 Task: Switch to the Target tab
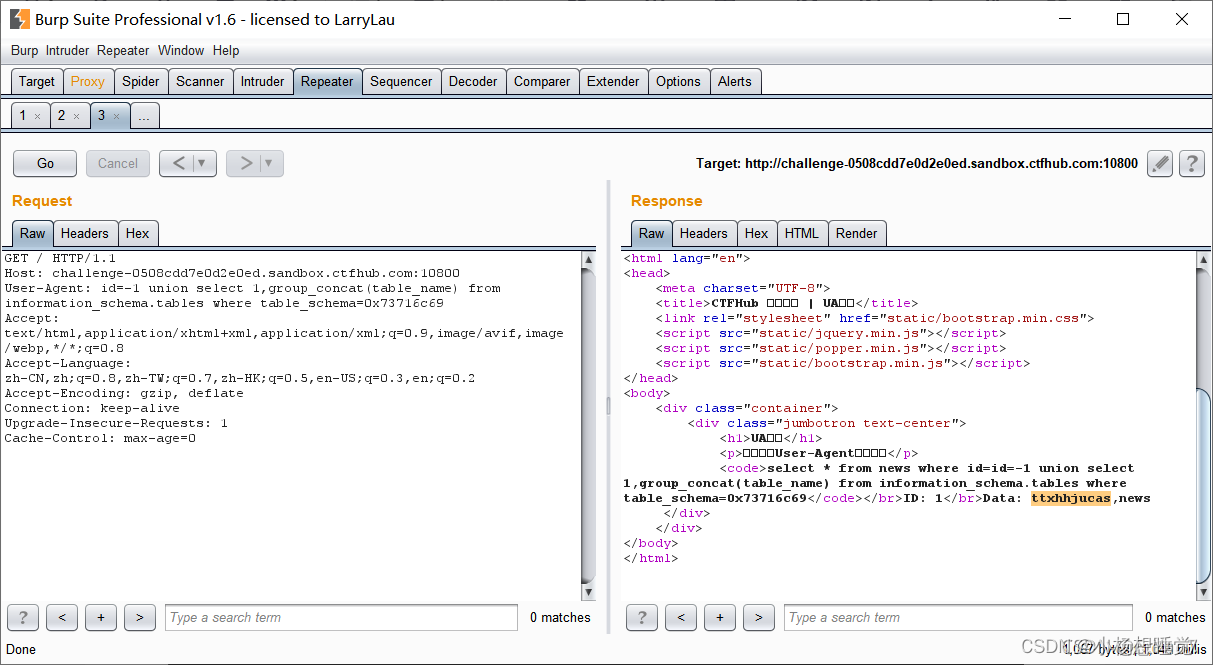point(37,82)
